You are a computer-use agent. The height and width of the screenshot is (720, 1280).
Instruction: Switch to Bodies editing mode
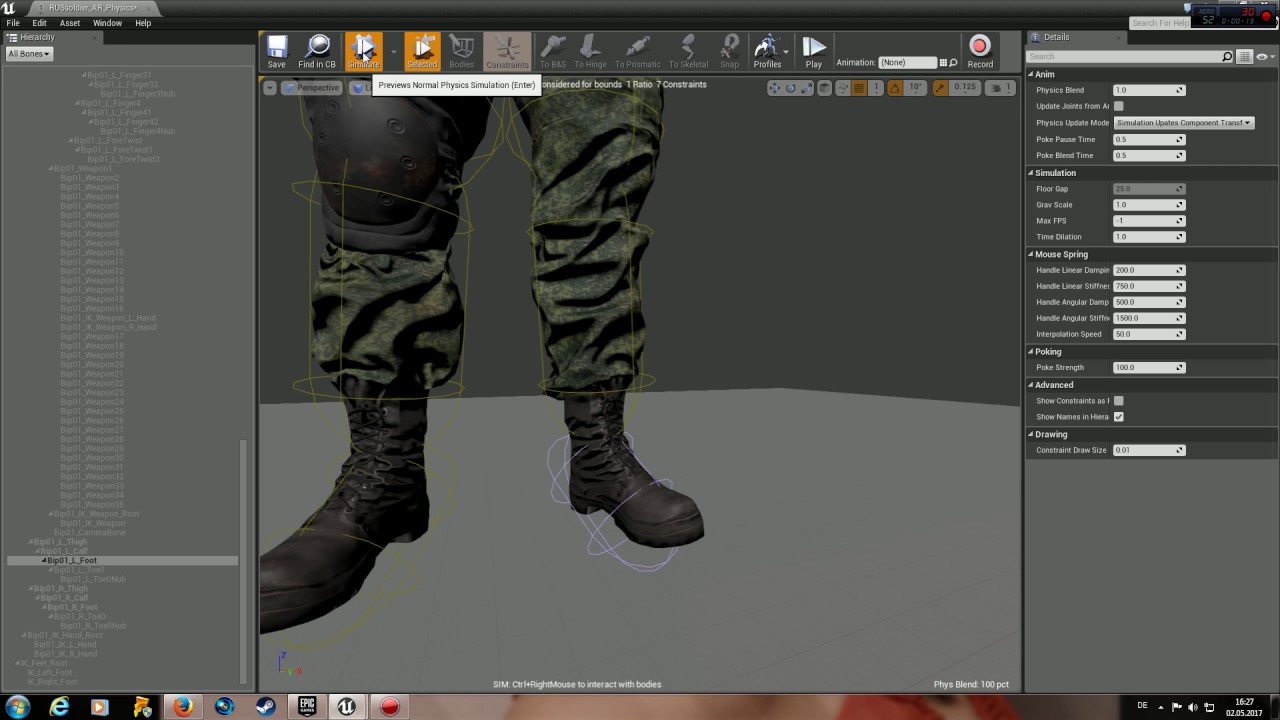tap(462, 52)
